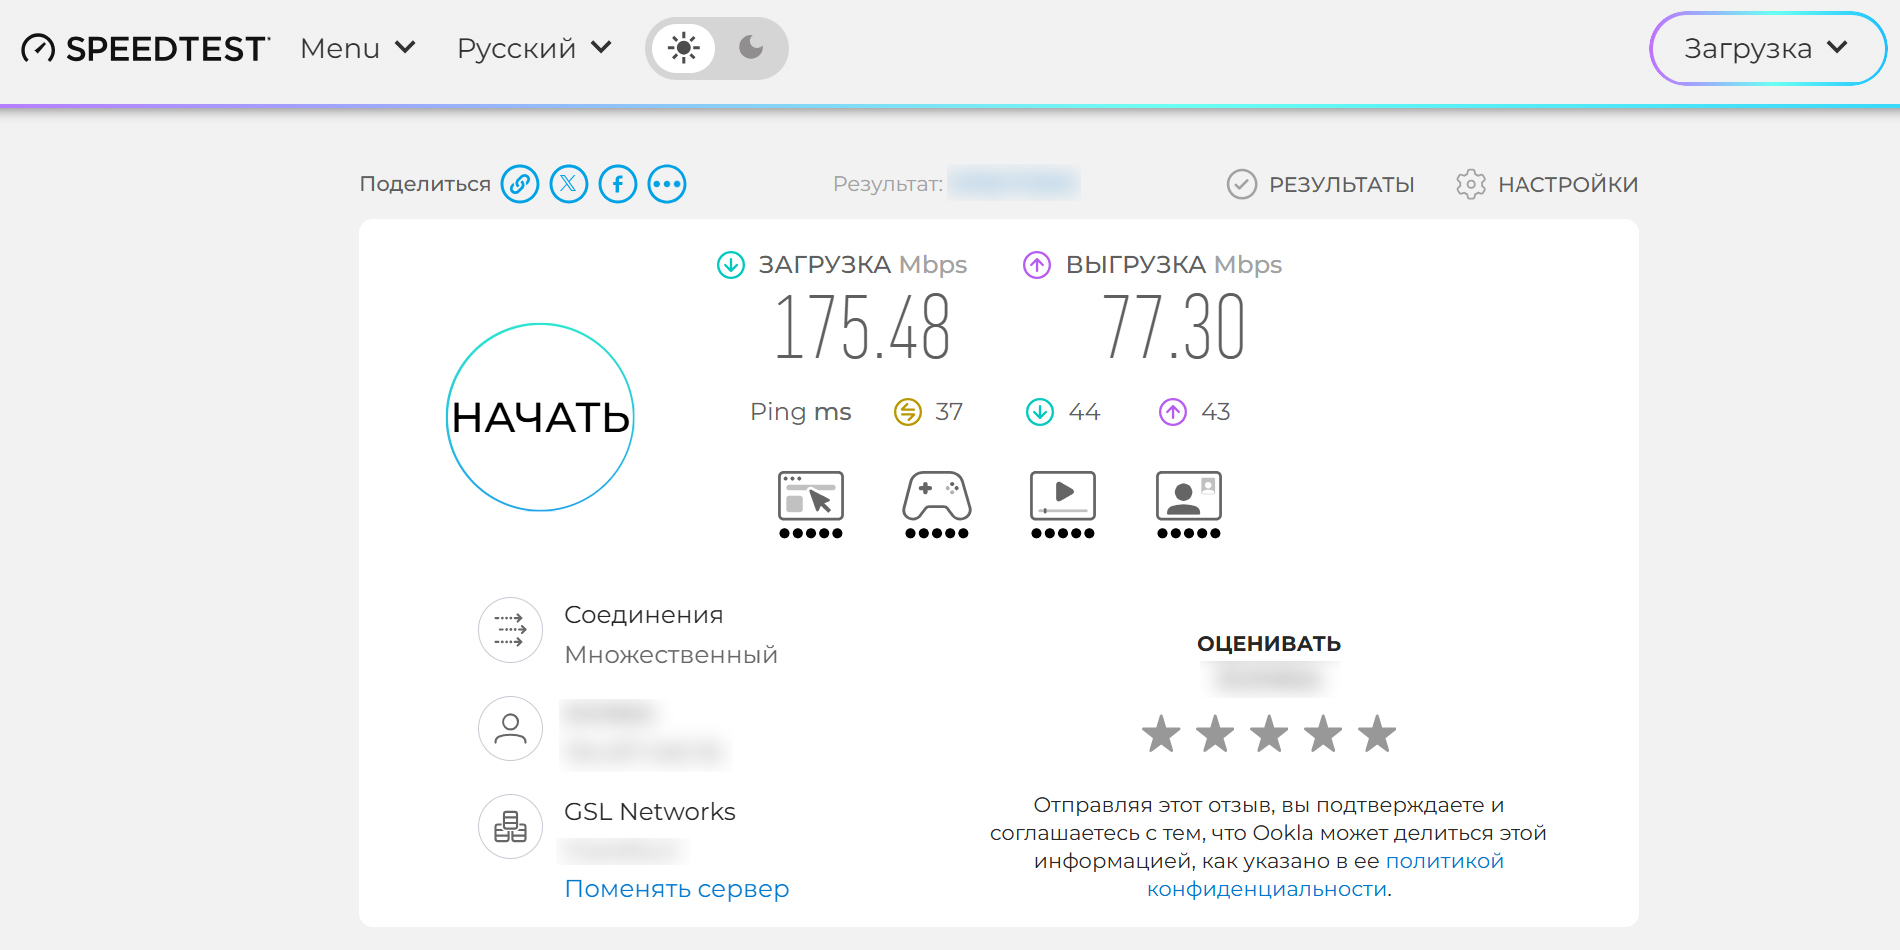
Task: Rate with the fourth star
Action: point(1323,734)
